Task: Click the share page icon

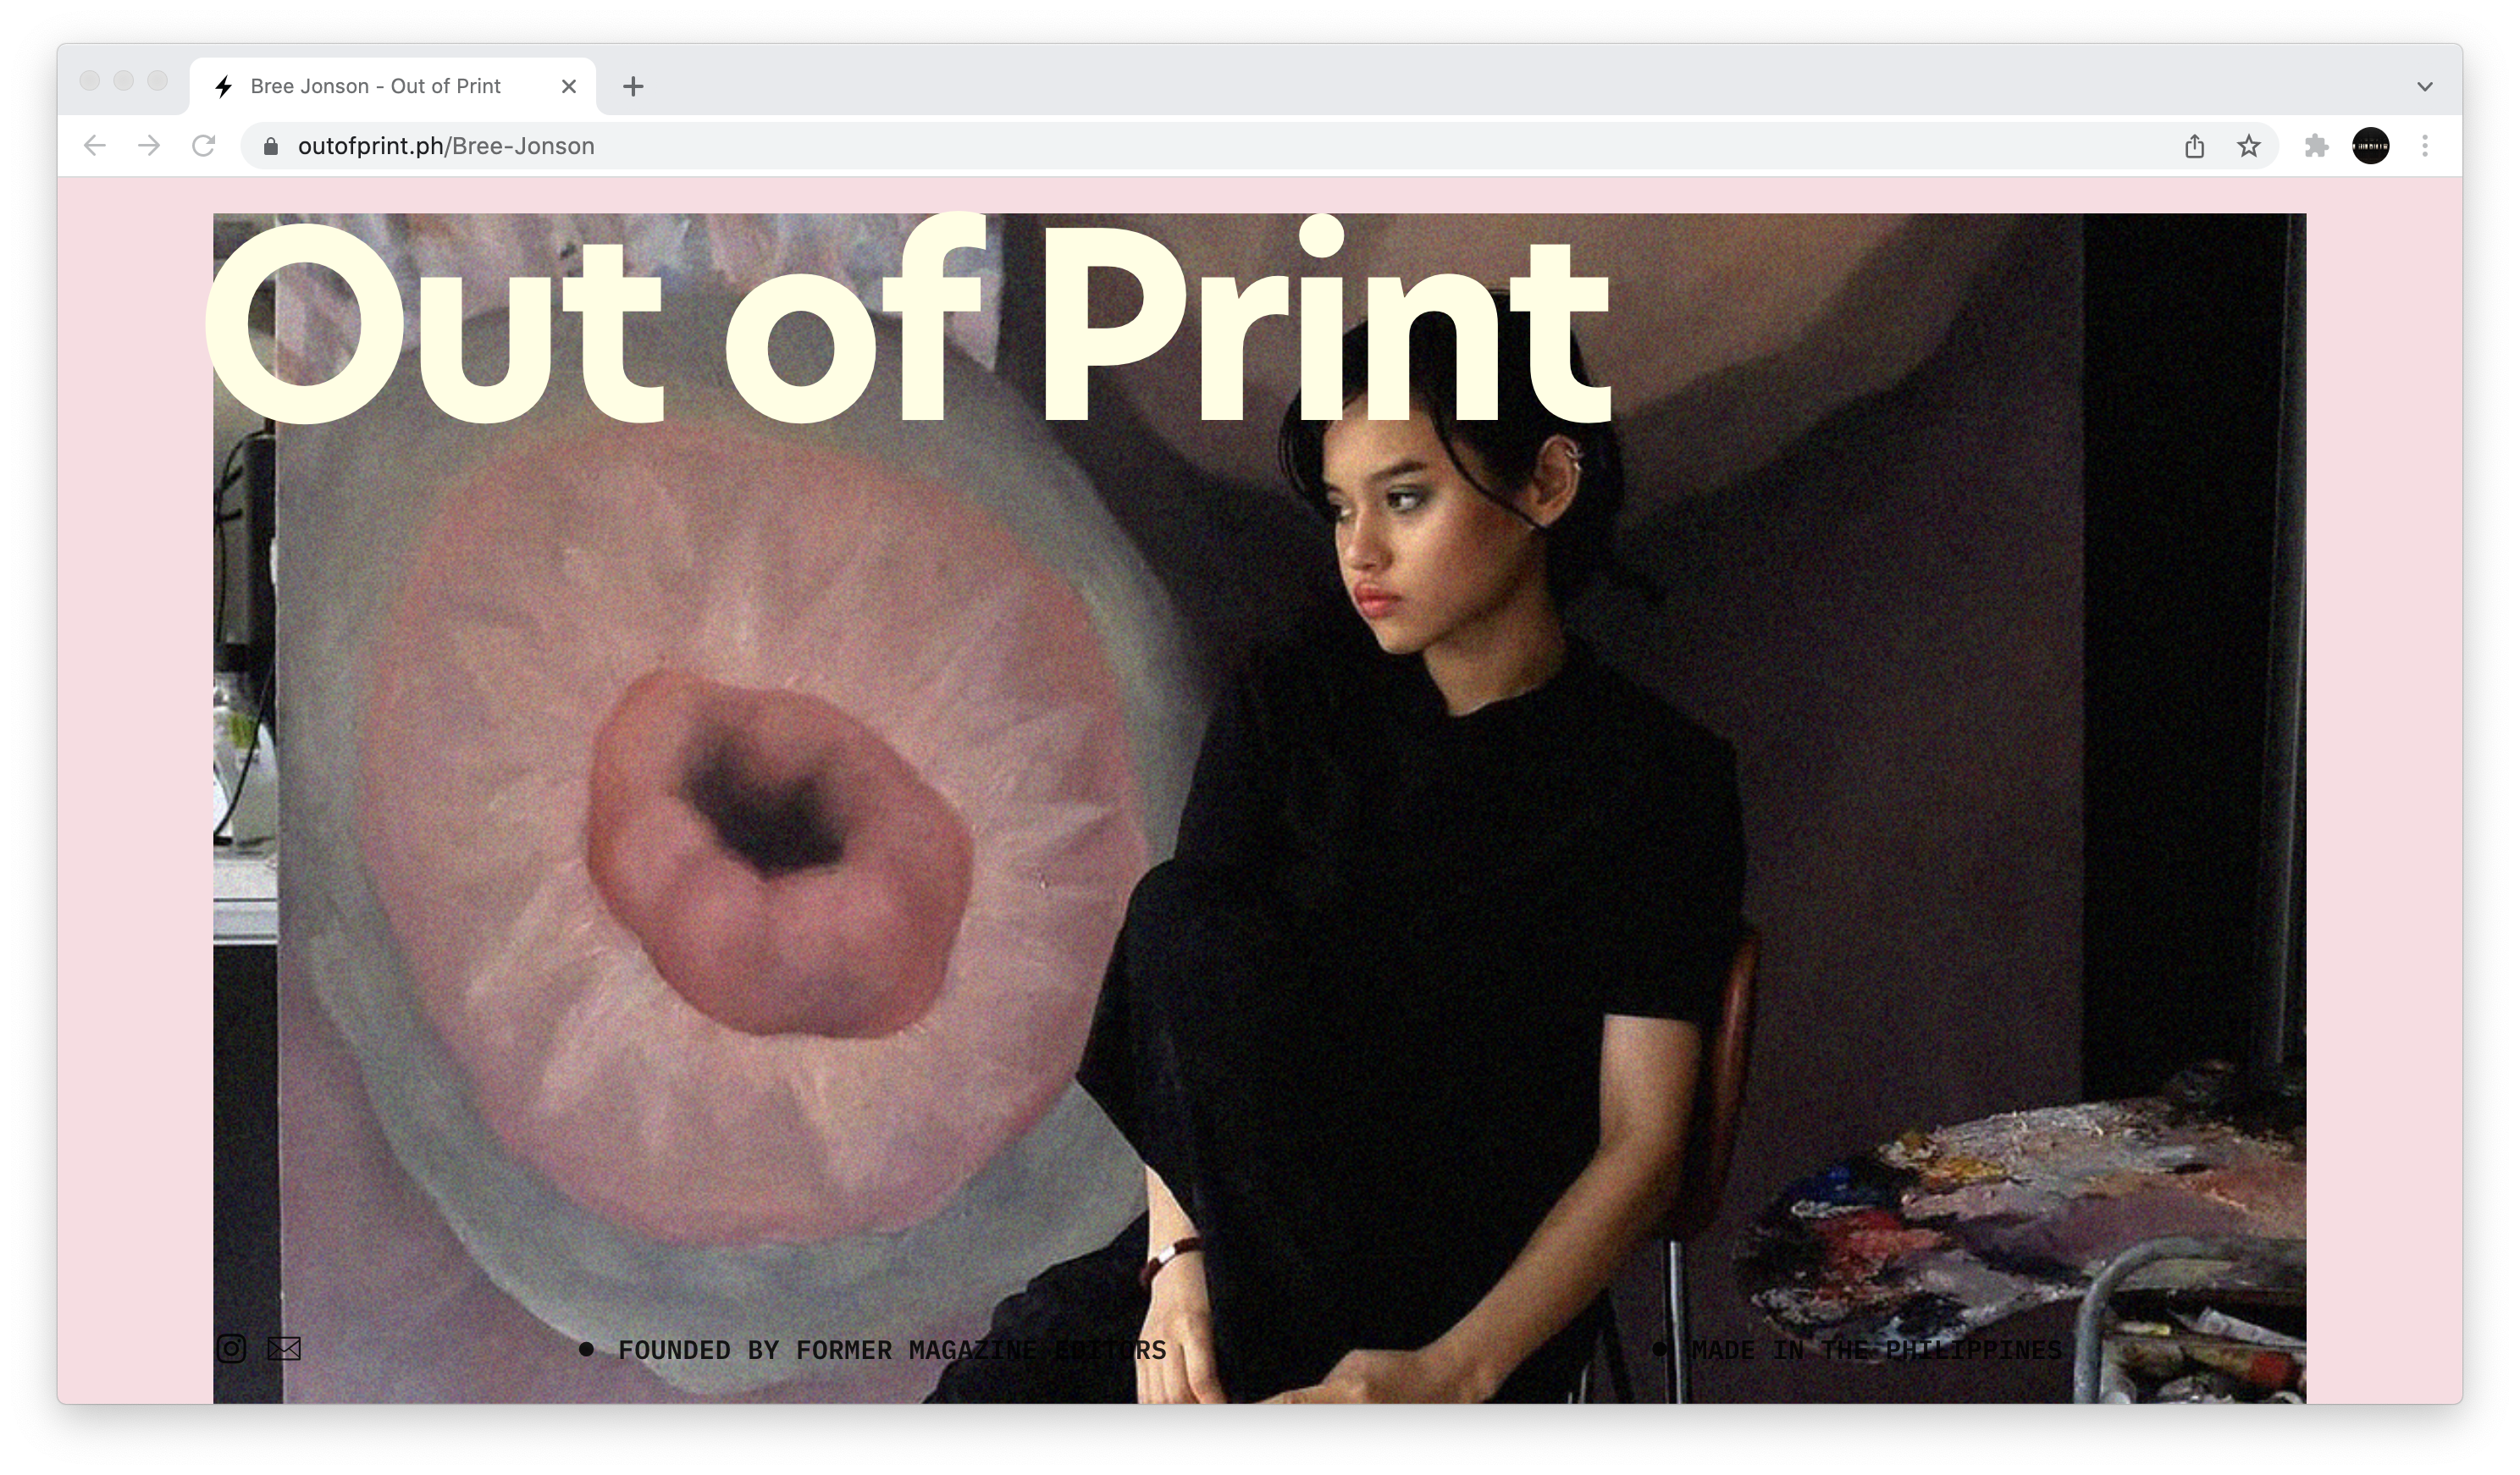Action: (2195, 146)
